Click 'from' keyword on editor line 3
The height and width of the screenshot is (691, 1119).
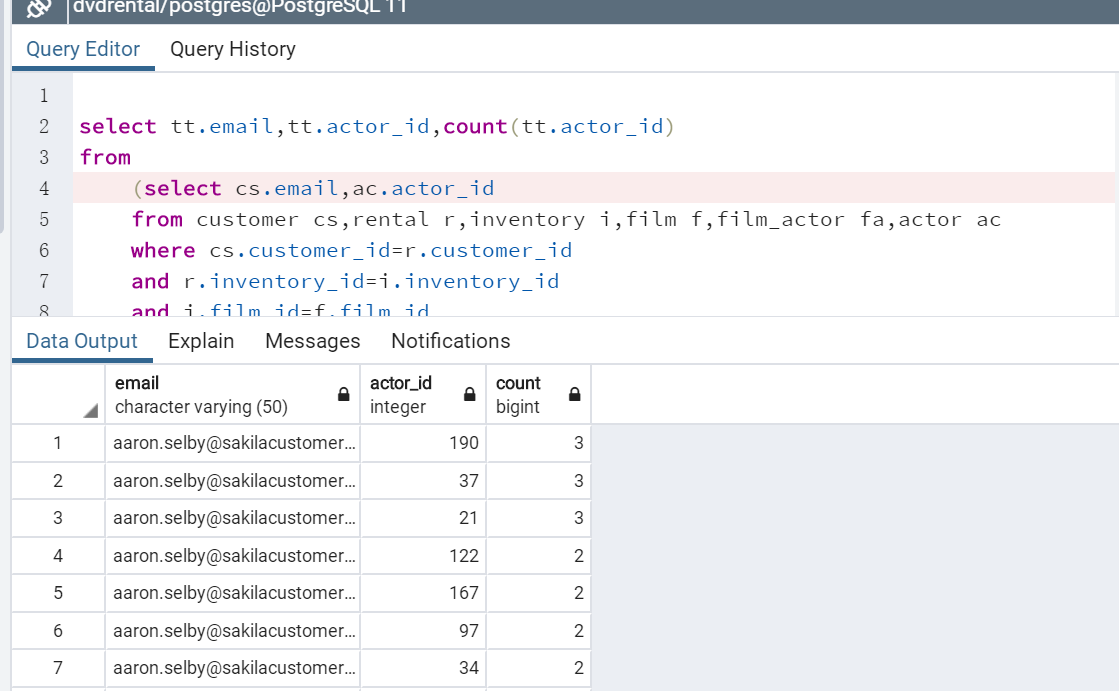pyautogui.click(x=105, y=157)
